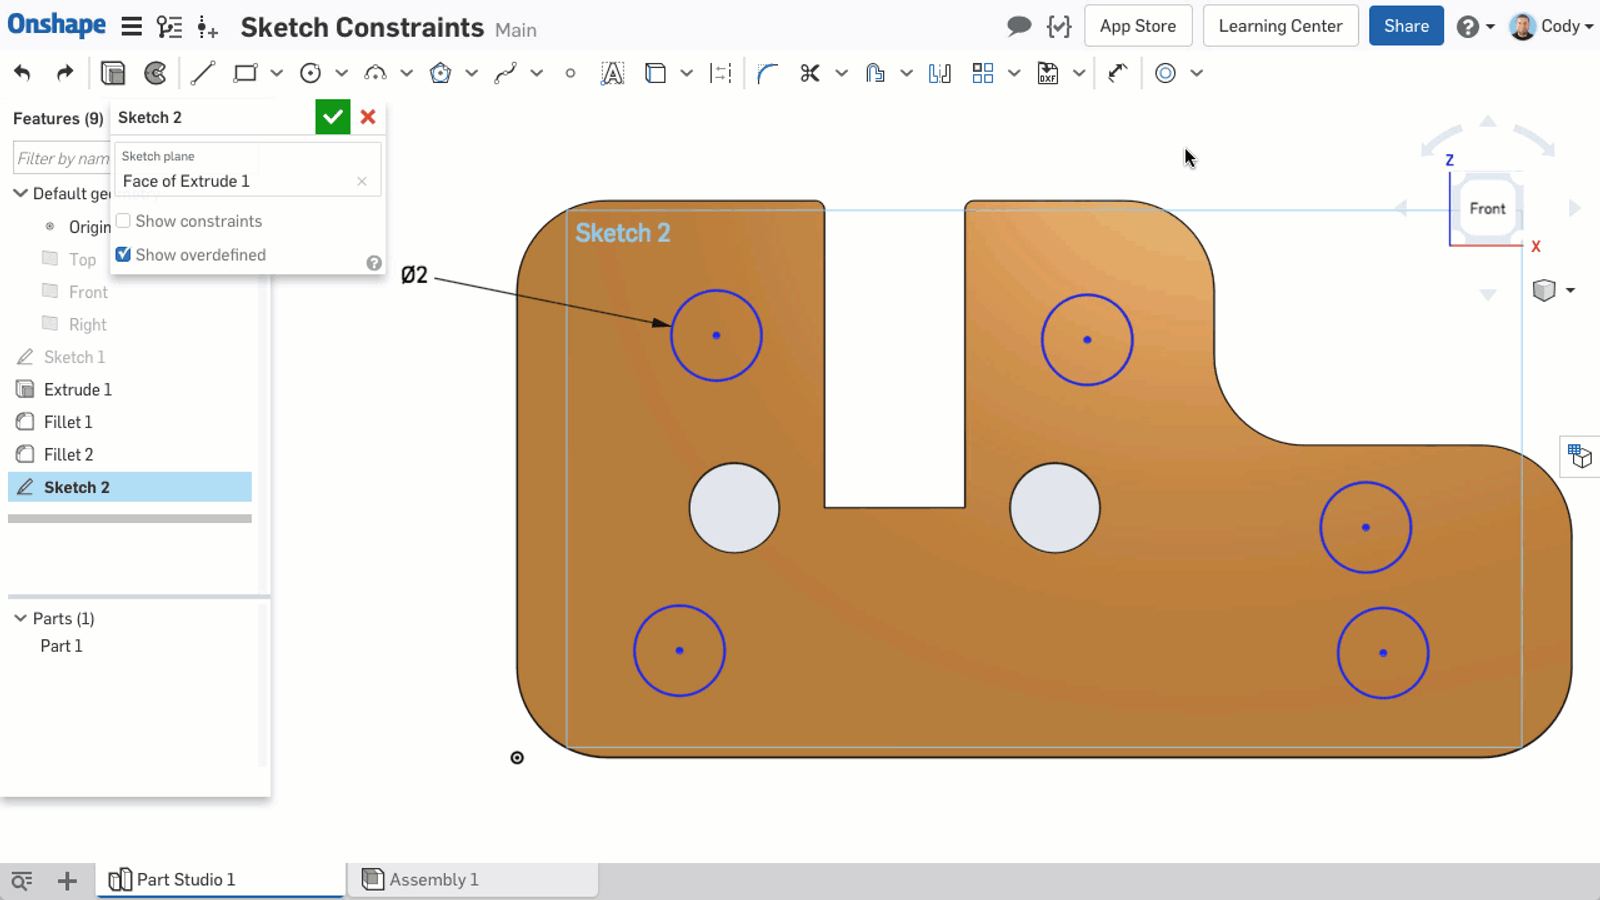Select the Corner rectangle tool
The height and width of the screenshot is (900, 1600).
pos(244,72)
